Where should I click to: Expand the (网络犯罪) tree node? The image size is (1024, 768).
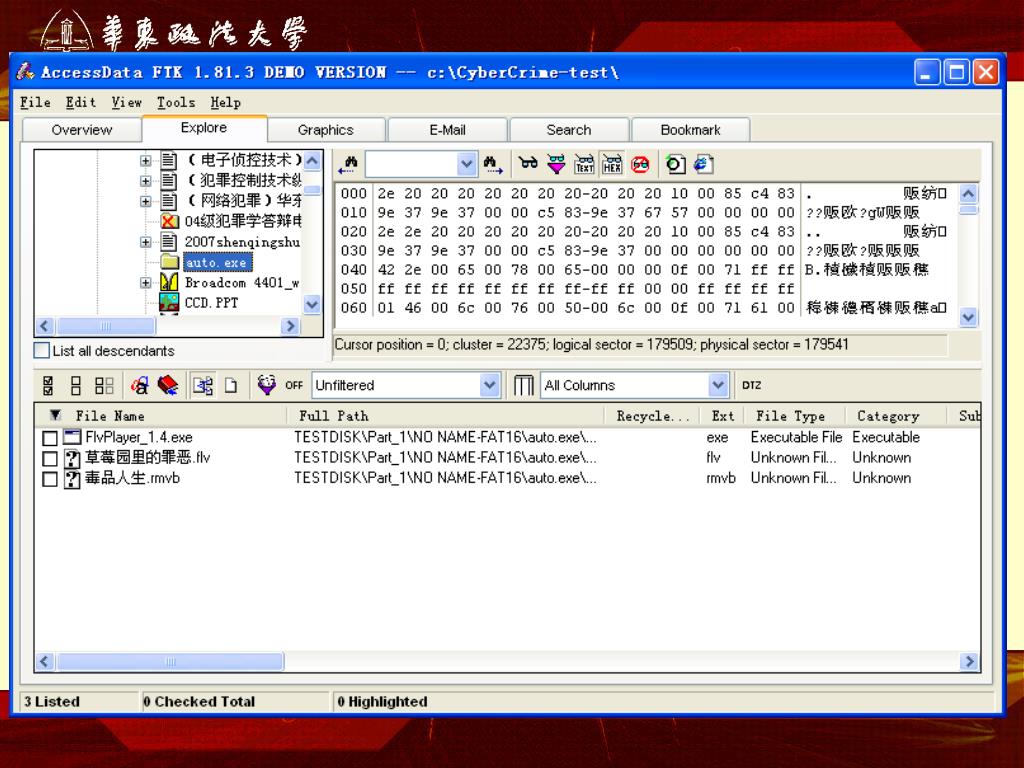coord(145,201)
